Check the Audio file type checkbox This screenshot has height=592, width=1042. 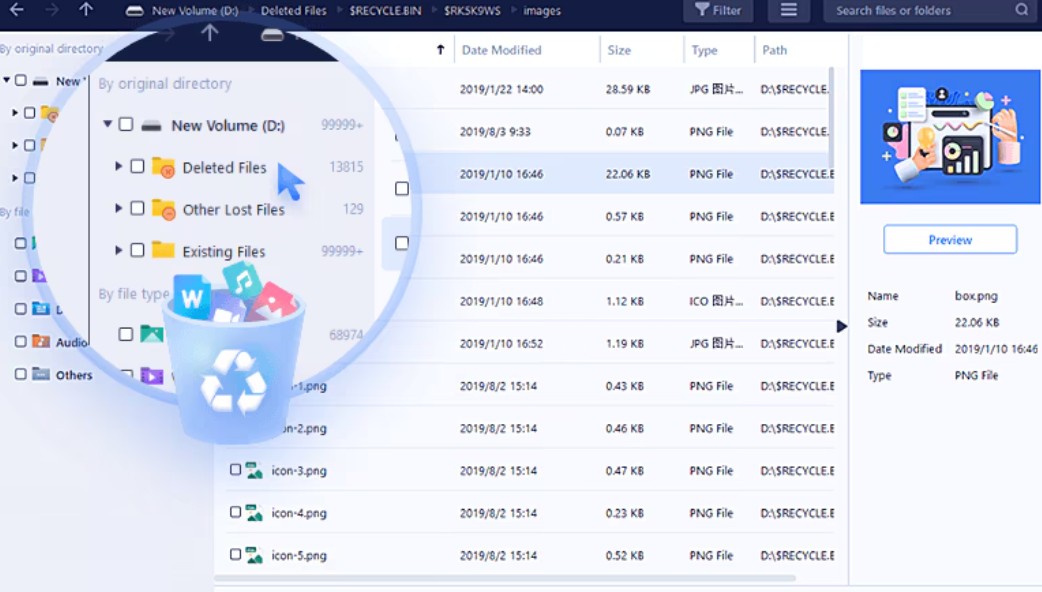click(x=21, y=342)
